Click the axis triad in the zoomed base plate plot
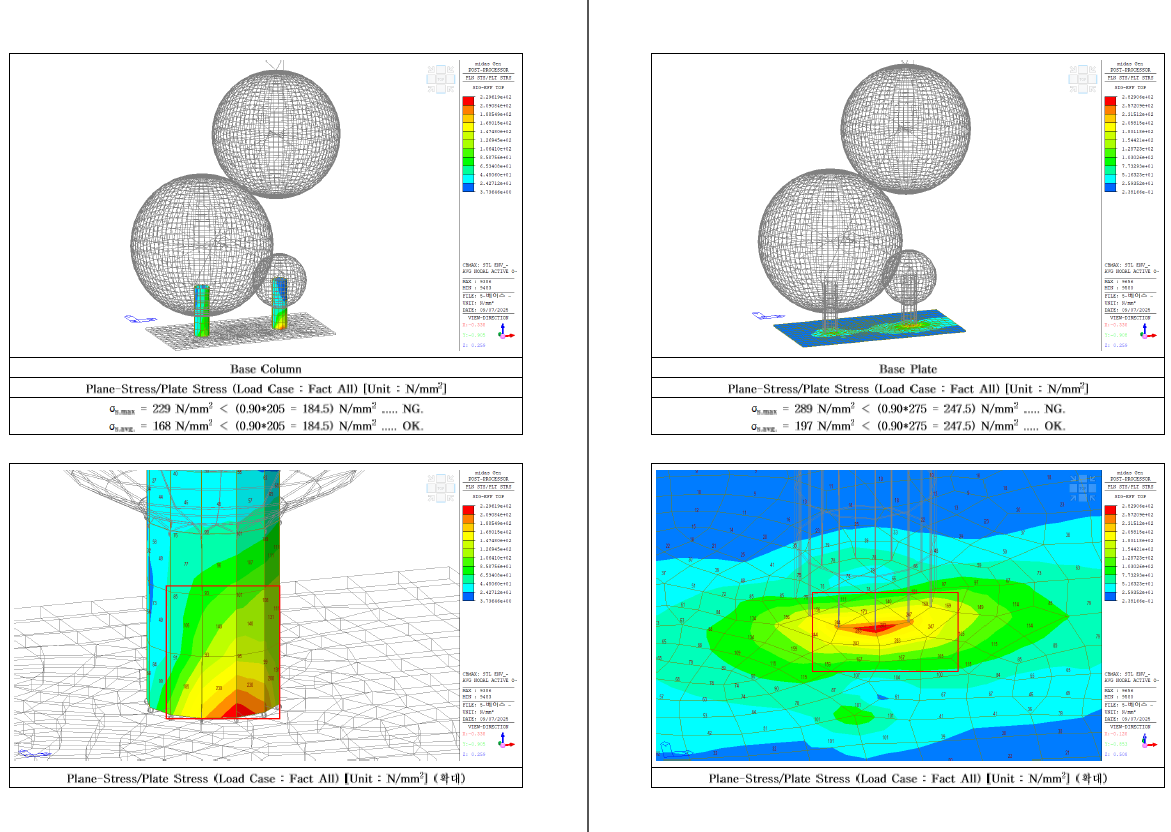The image size is (1171, 832). [1148, 739]
